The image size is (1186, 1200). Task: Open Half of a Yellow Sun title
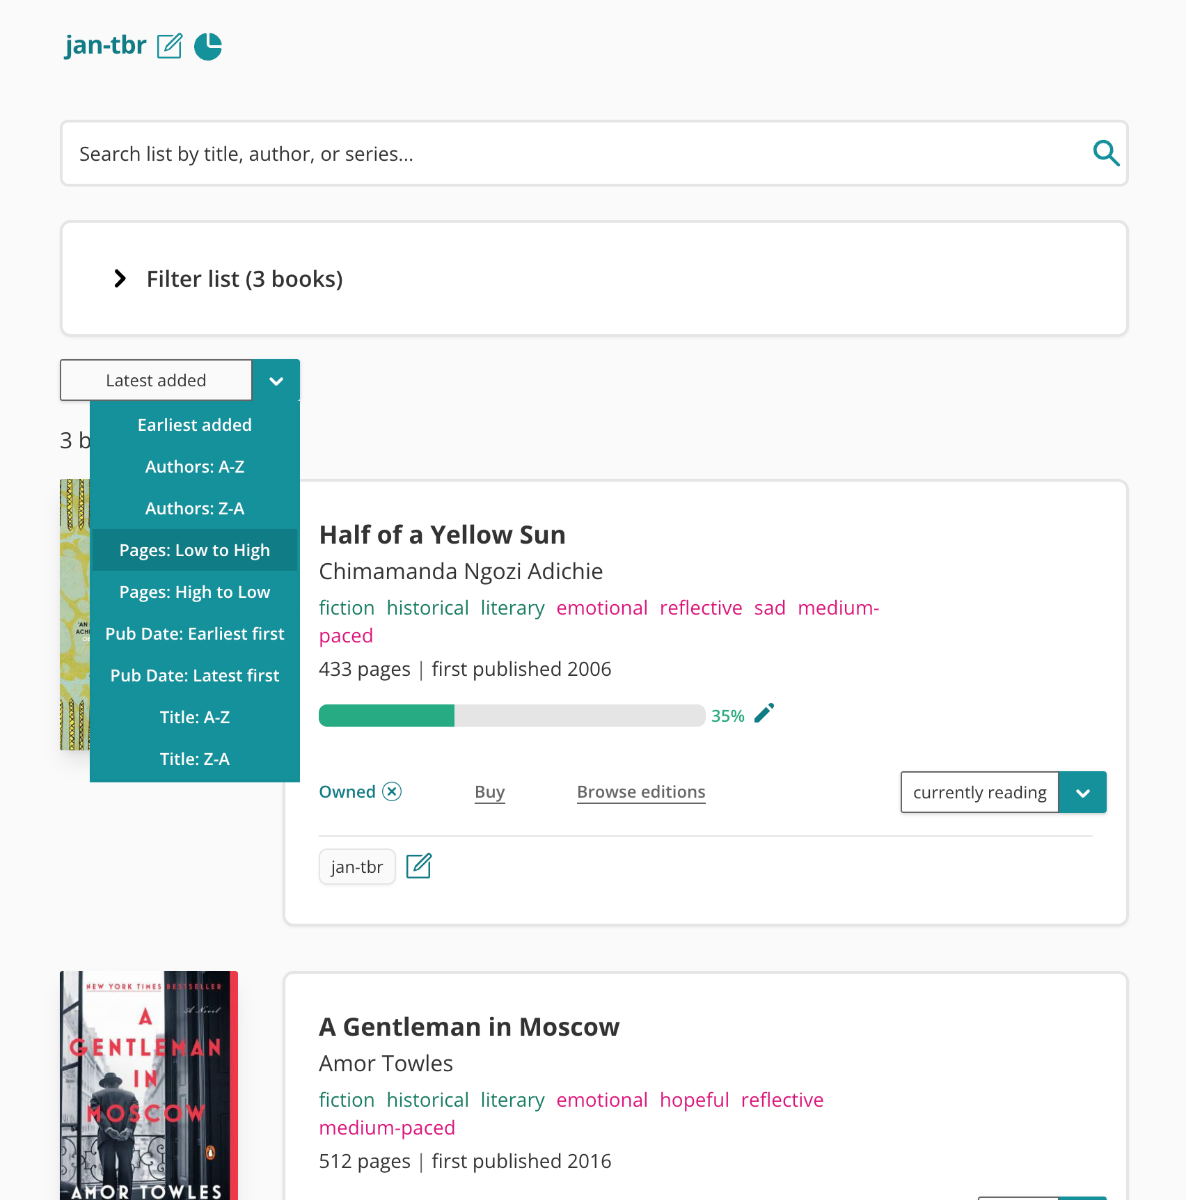[x=442, y=535]
